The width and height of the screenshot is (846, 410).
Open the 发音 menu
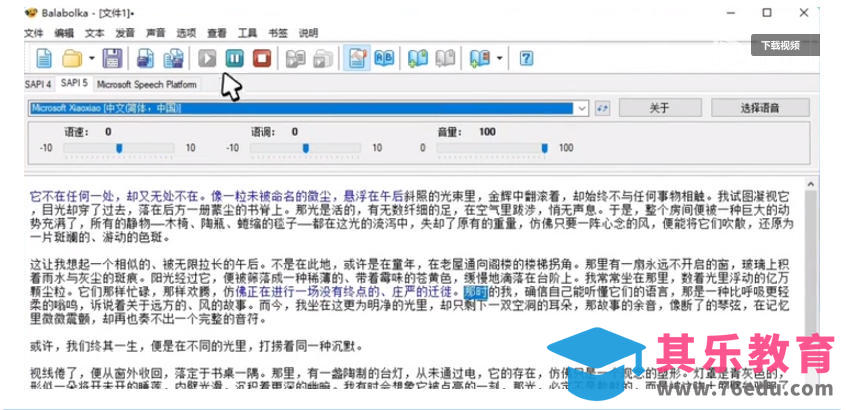click(x=125, y=33)
